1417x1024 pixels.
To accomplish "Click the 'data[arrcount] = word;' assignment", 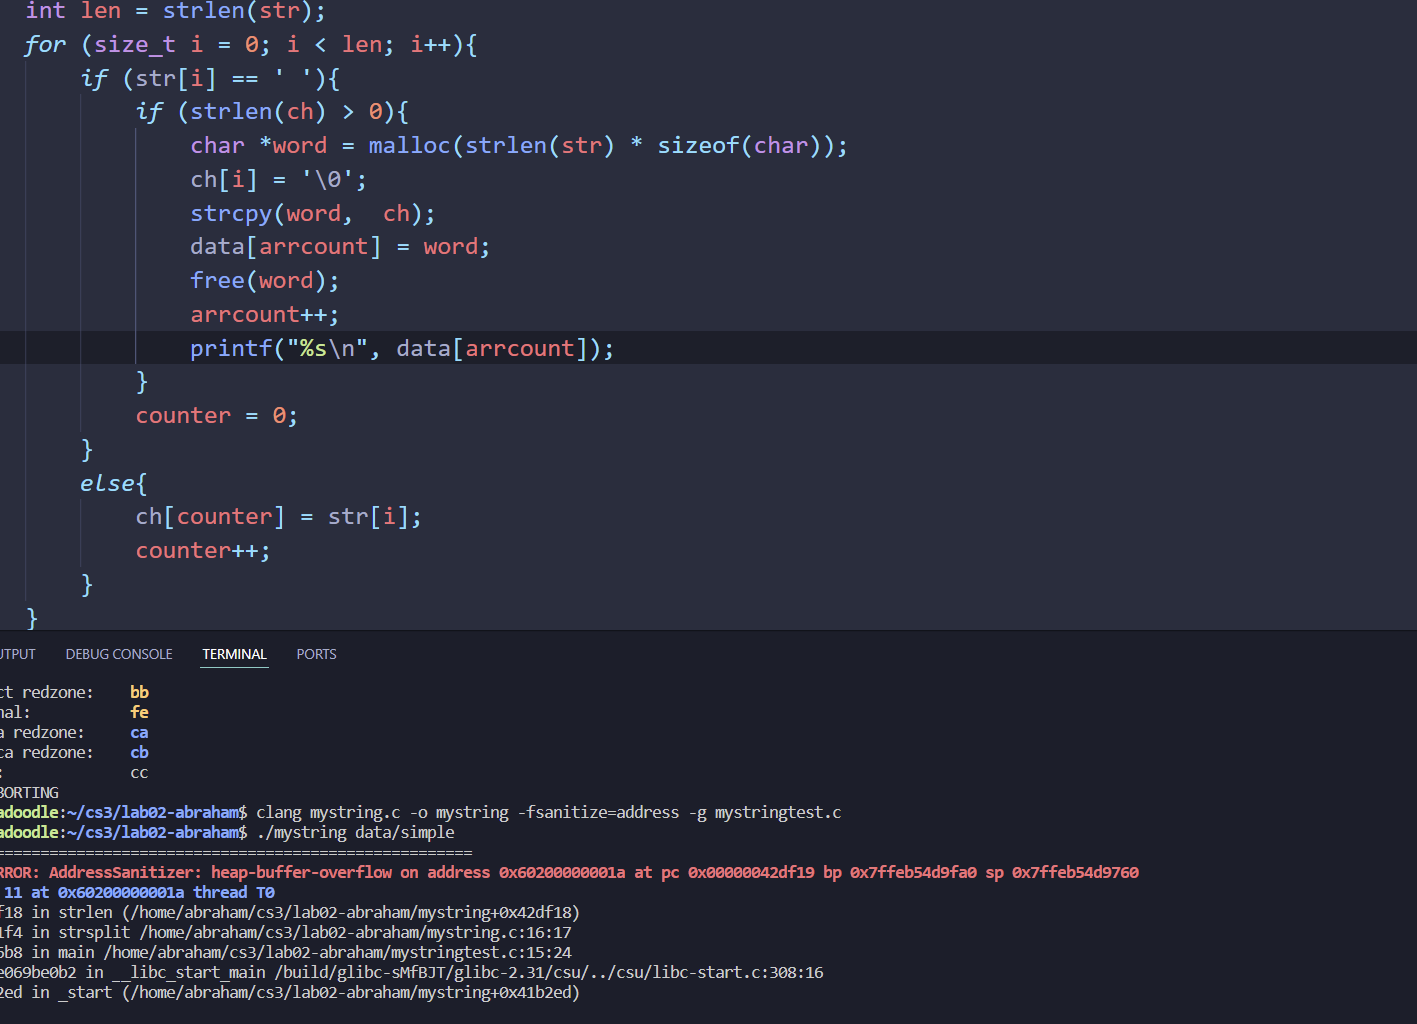I will point(339,247).
